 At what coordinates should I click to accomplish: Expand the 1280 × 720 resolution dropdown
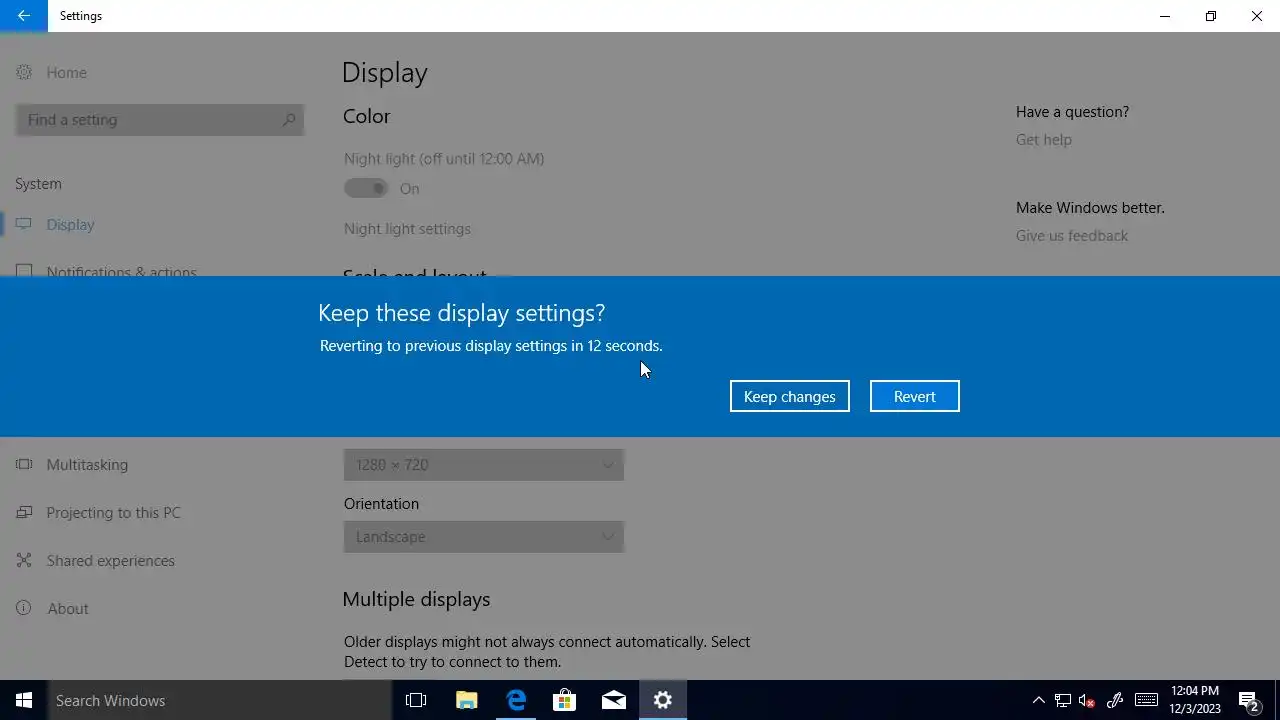click(x=484, y=464)
